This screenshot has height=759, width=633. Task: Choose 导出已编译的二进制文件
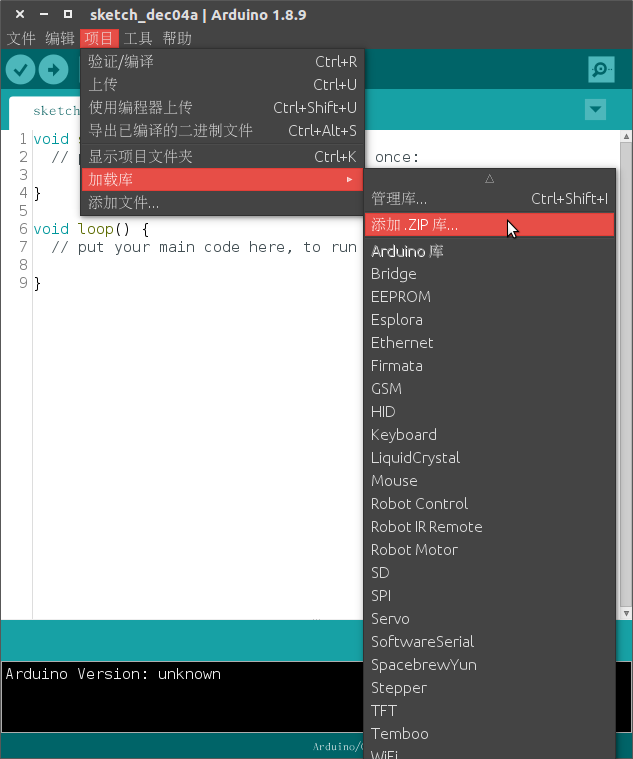pyautogui.click(x=222, y=130)
